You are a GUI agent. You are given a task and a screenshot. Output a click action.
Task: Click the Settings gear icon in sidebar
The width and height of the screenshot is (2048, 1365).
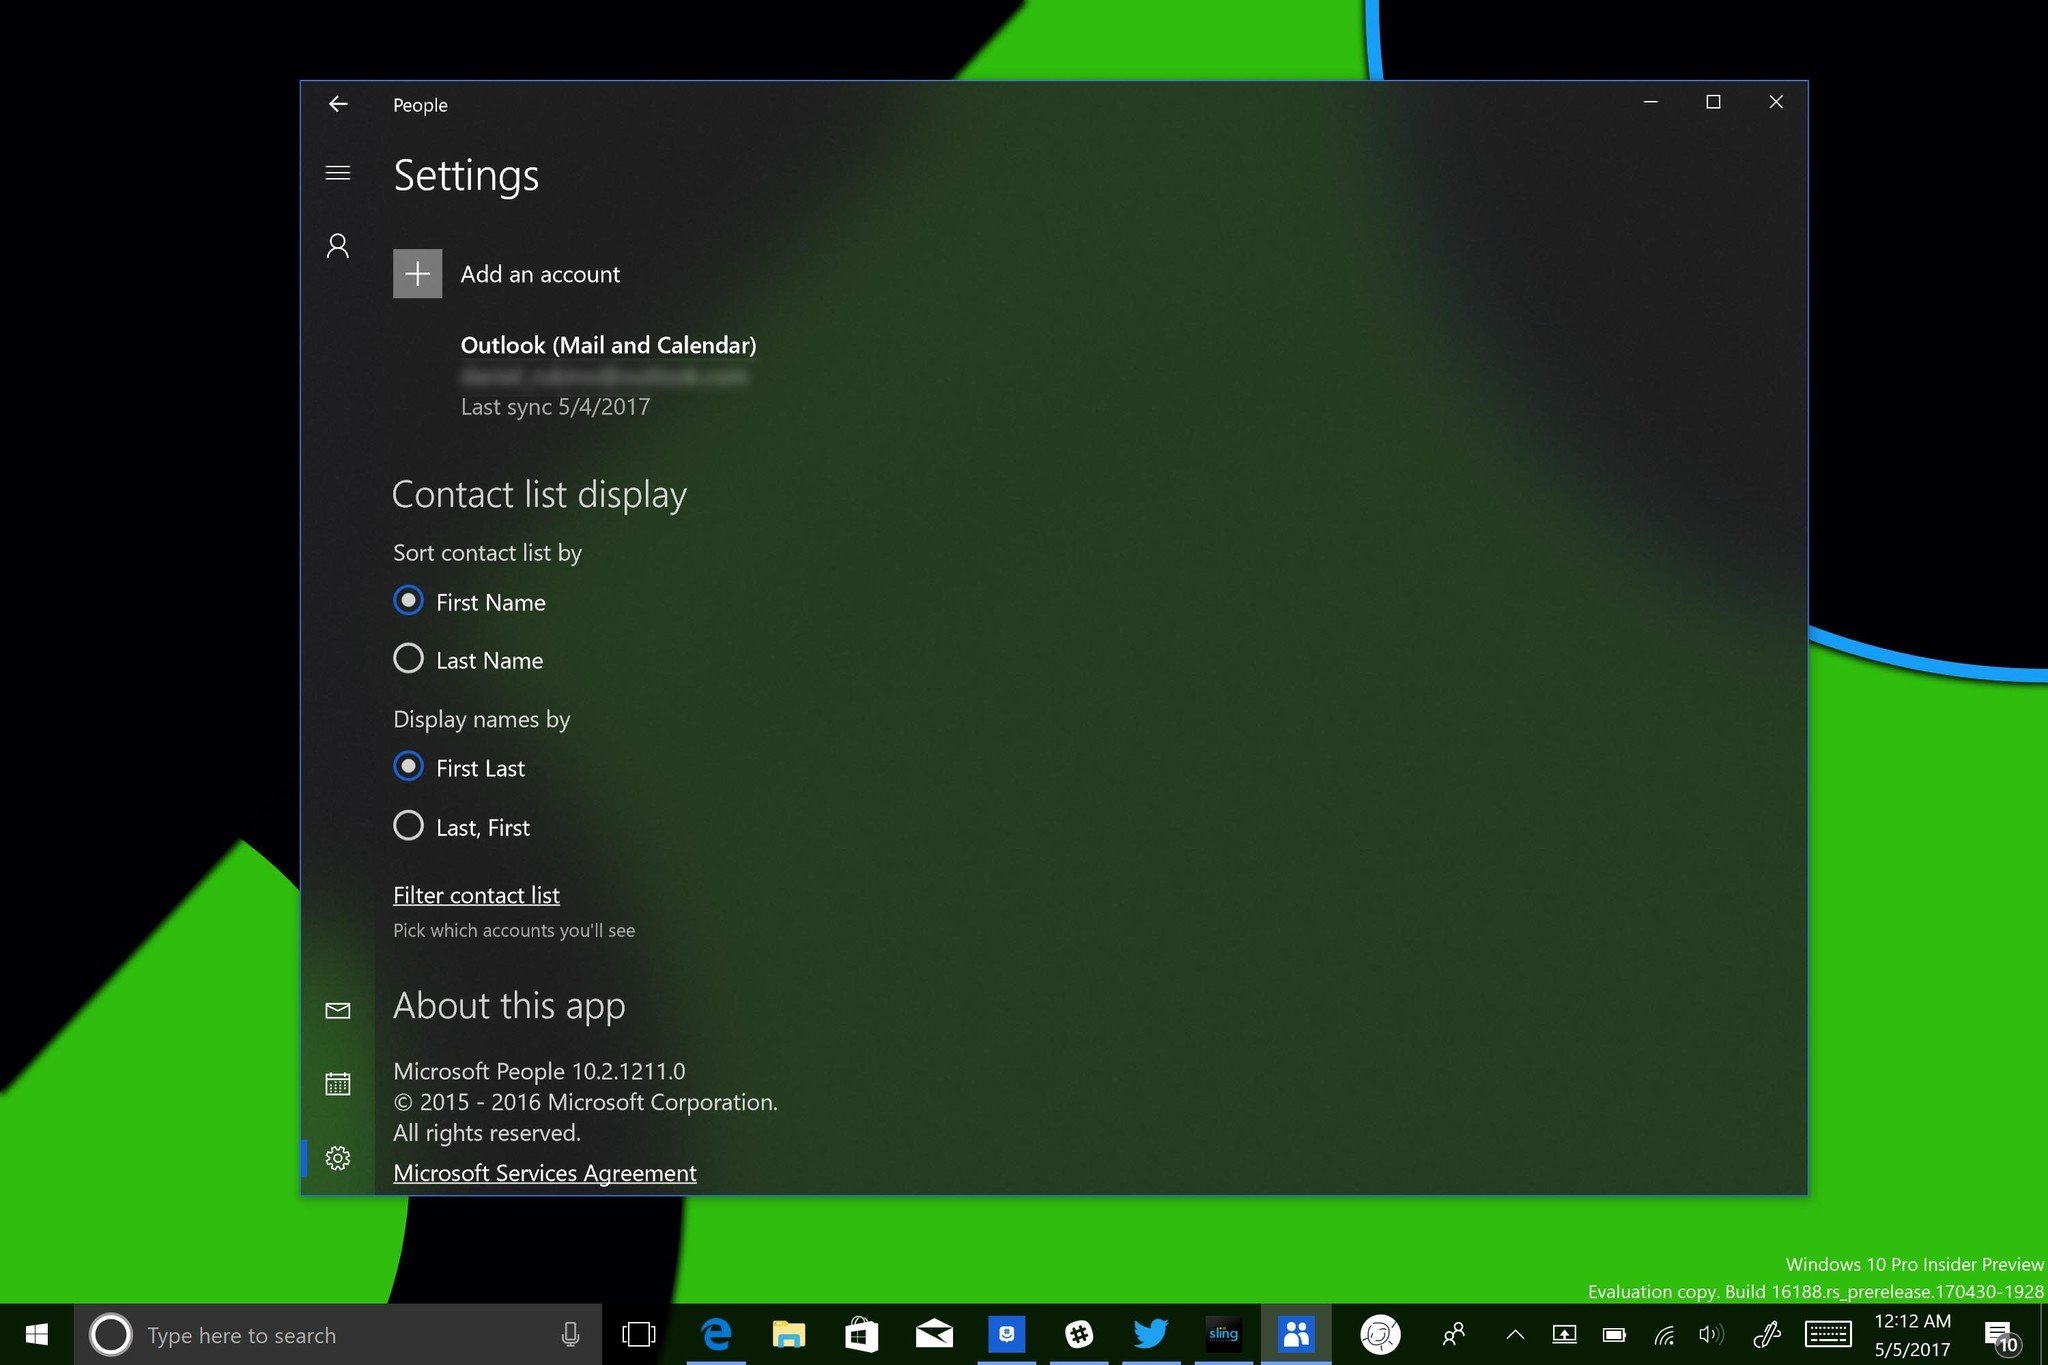(x=335, y=1156)
